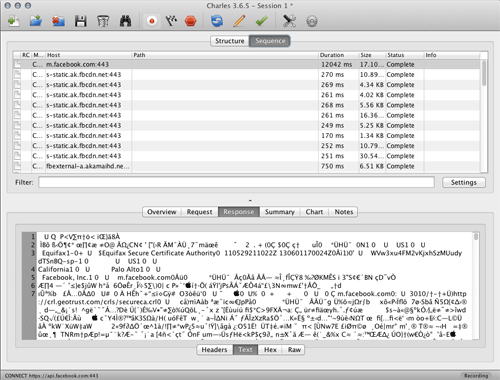Screen dimensions: 500x380
Task: Click the filter Settings button
Action: coord(464,182)
